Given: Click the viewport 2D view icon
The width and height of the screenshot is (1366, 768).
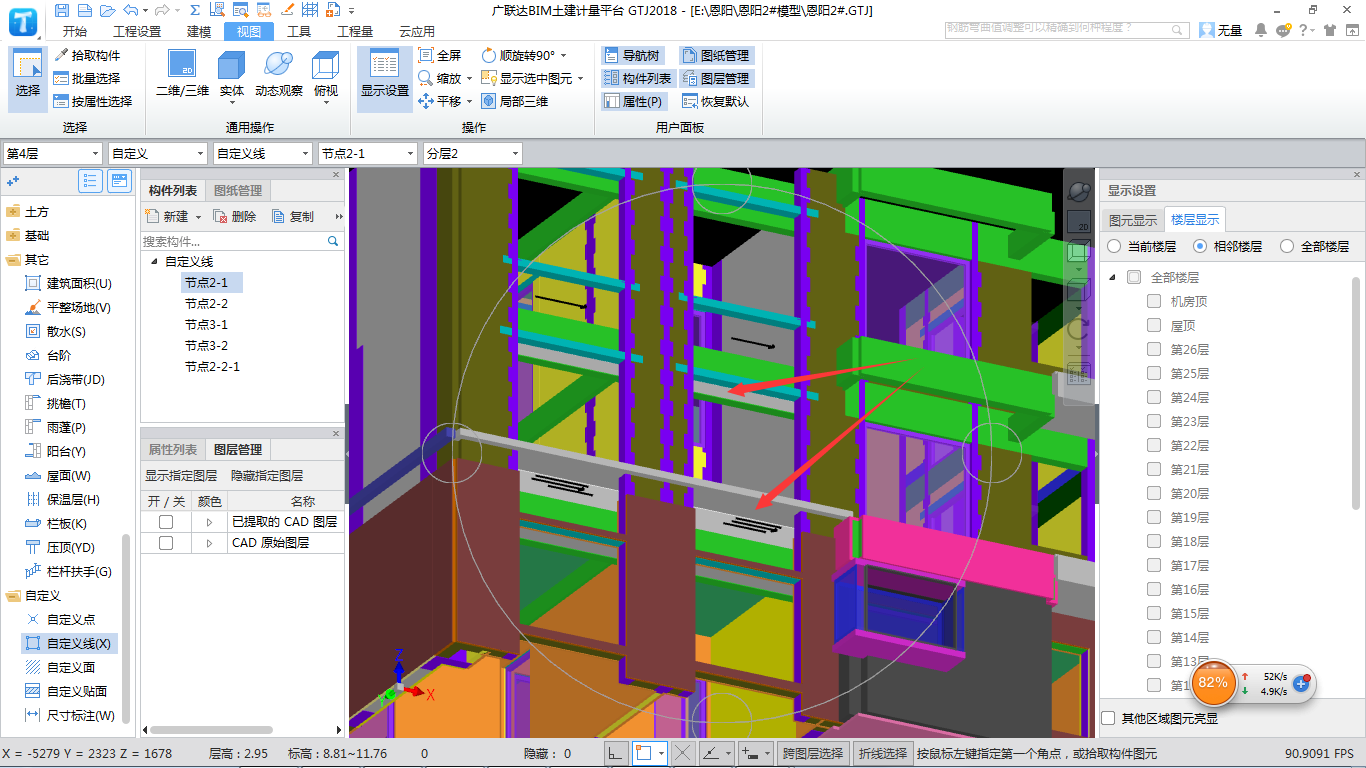Looking at the screenshot, I should pos(1079,222).
